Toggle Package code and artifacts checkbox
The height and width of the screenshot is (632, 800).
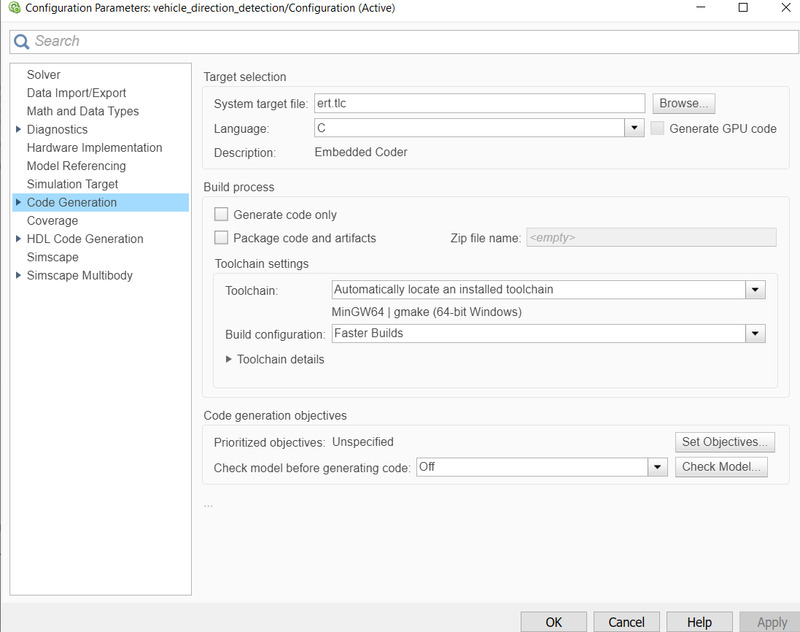pos(221,238)
